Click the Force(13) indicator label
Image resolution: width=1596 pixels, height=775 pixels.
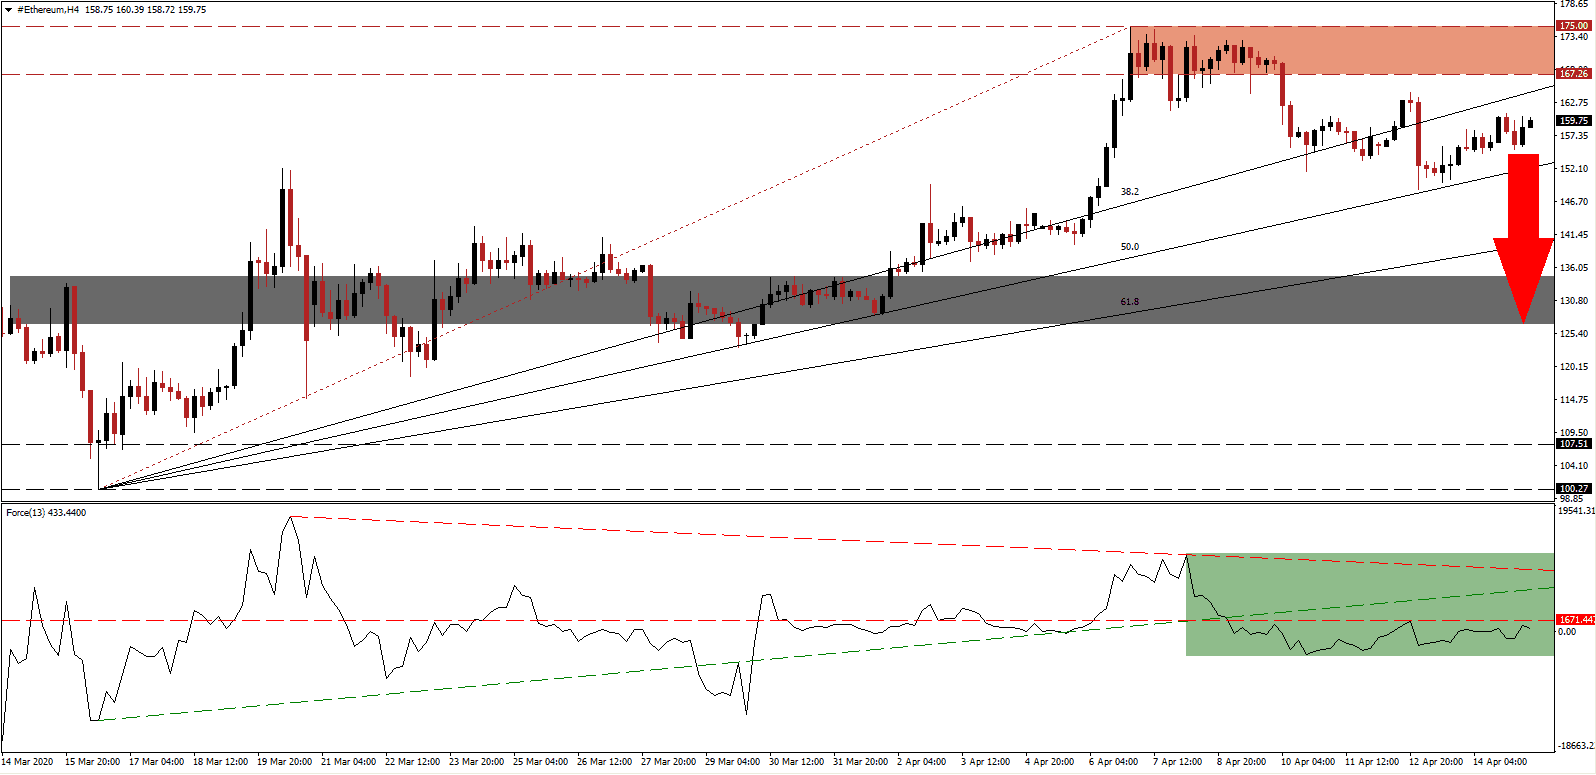click(x=46, y=512)
